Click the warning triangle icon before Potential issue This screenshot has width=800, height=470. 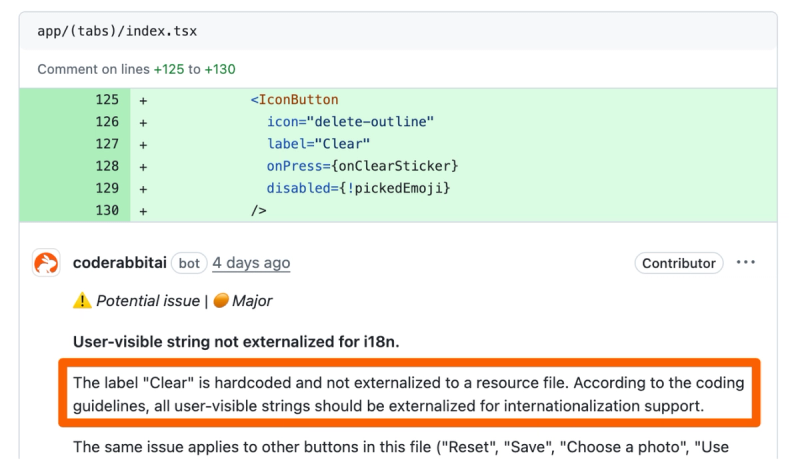tap(82, 301)
